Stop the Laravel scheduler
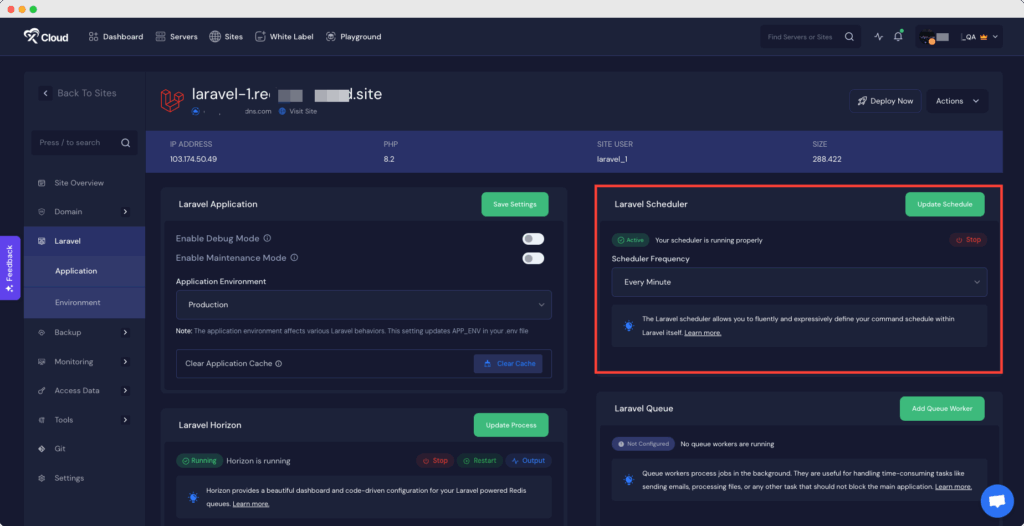1024x526 pixels. pos(967,240)
